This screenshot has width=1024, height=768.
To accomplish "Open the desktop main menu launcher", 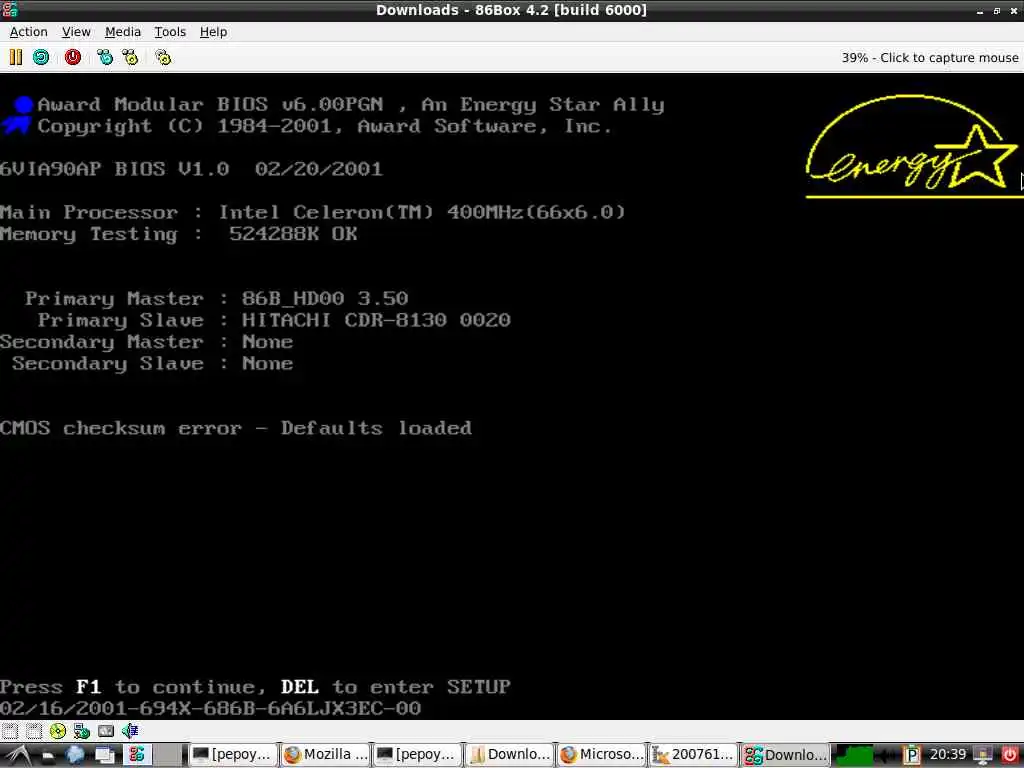I will pyautogui.click(x=18, y=755).
